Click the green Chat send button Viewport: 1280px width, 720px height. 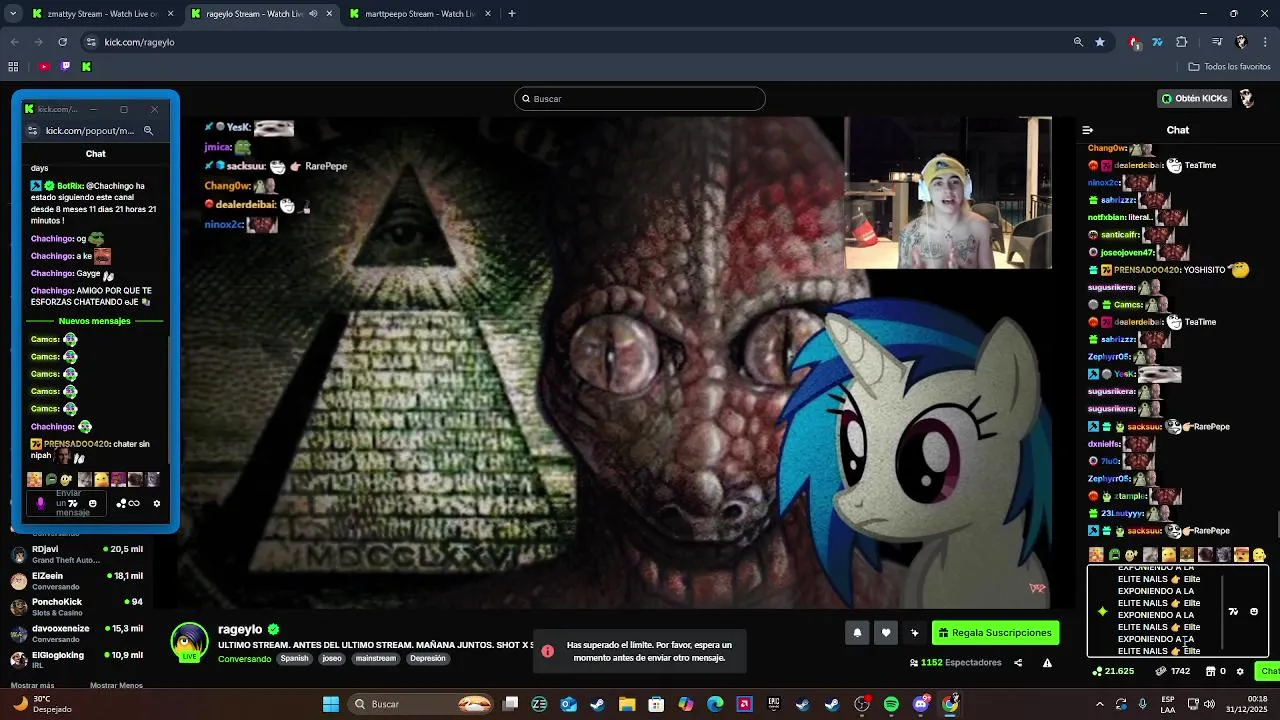(1268, 671)
